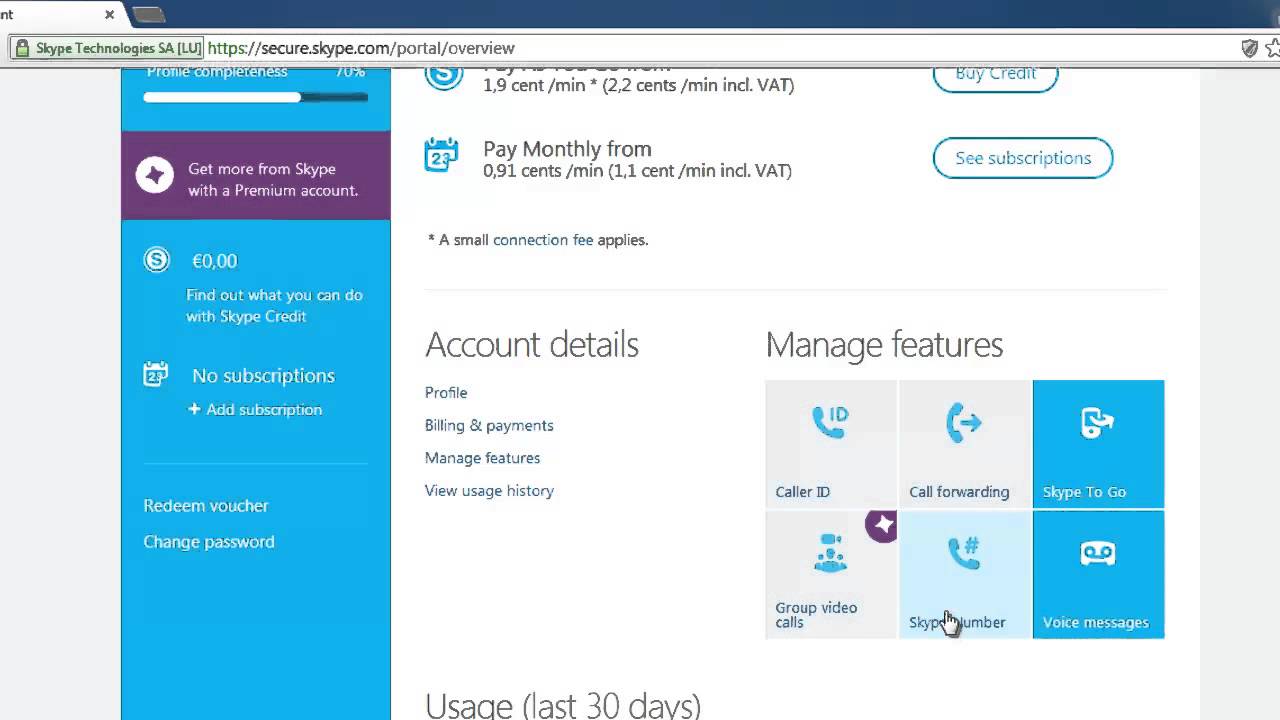
Task: Click the Skype icon beside Pay As You Go
Action: (x=443, y=75)
